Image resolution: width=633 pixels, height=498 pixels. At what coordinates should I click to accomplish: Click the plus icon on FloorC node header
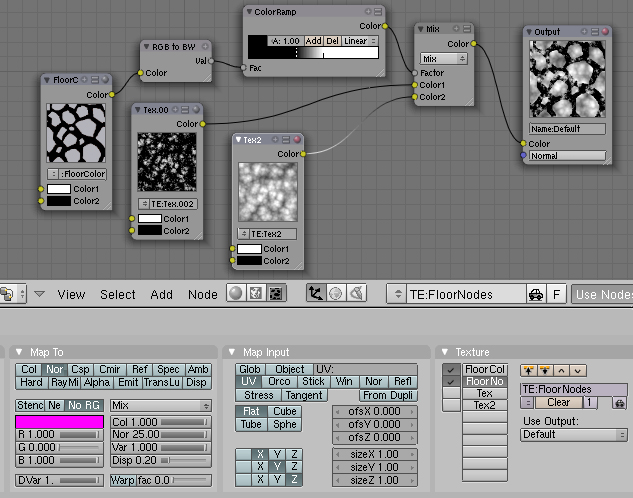tap(84, 80)
